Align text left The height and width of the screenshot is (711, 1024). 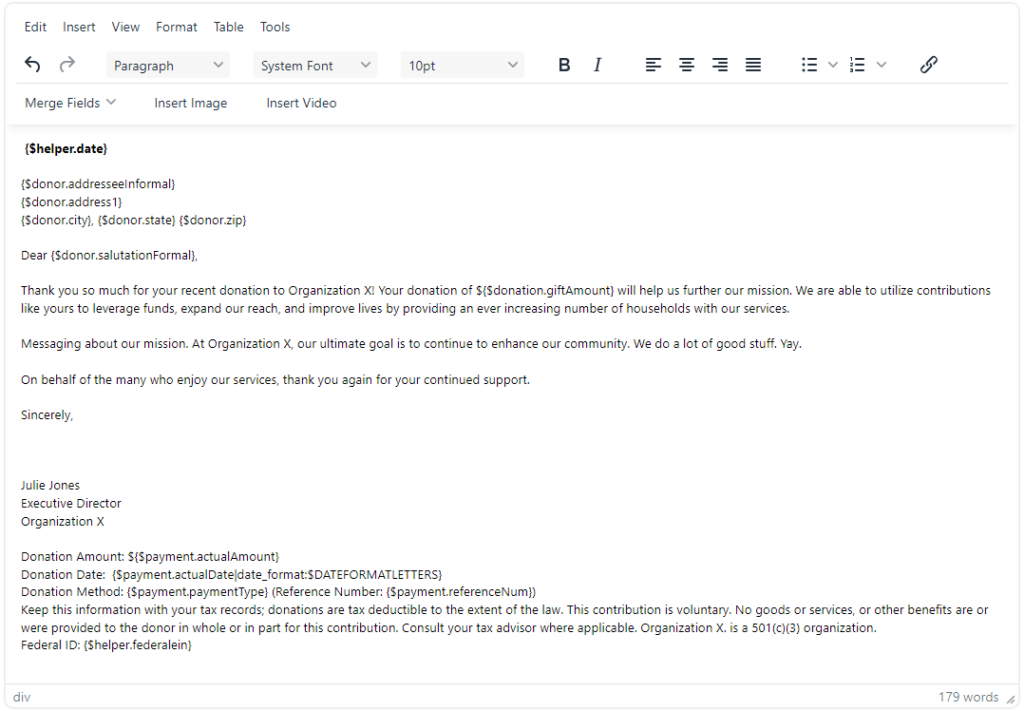653,65
